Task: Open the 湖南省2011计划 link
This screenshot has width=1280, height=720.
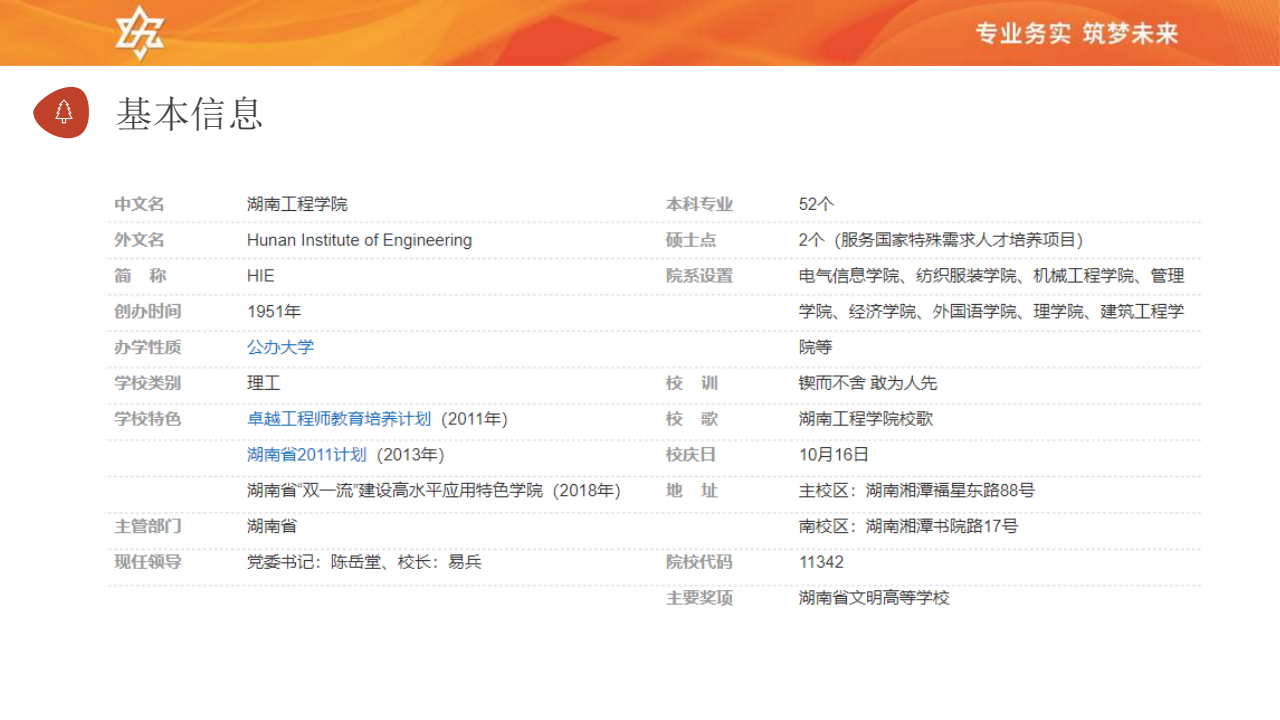Action: [306, 455]
